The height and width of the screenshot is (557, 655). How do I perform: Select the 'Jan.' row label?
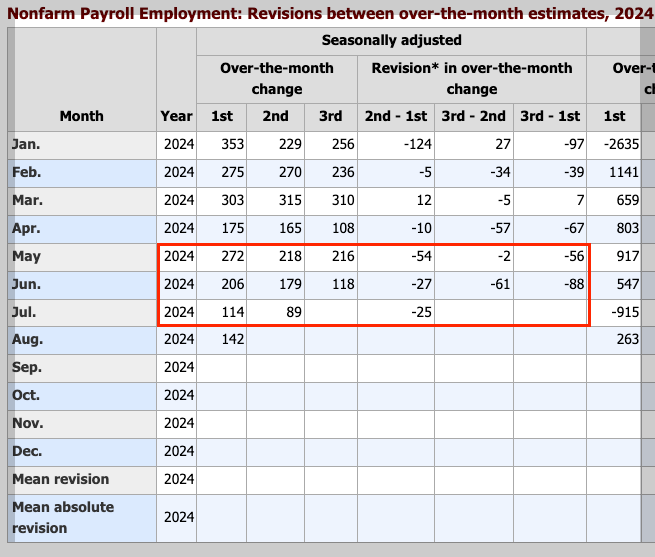[26, 144]
